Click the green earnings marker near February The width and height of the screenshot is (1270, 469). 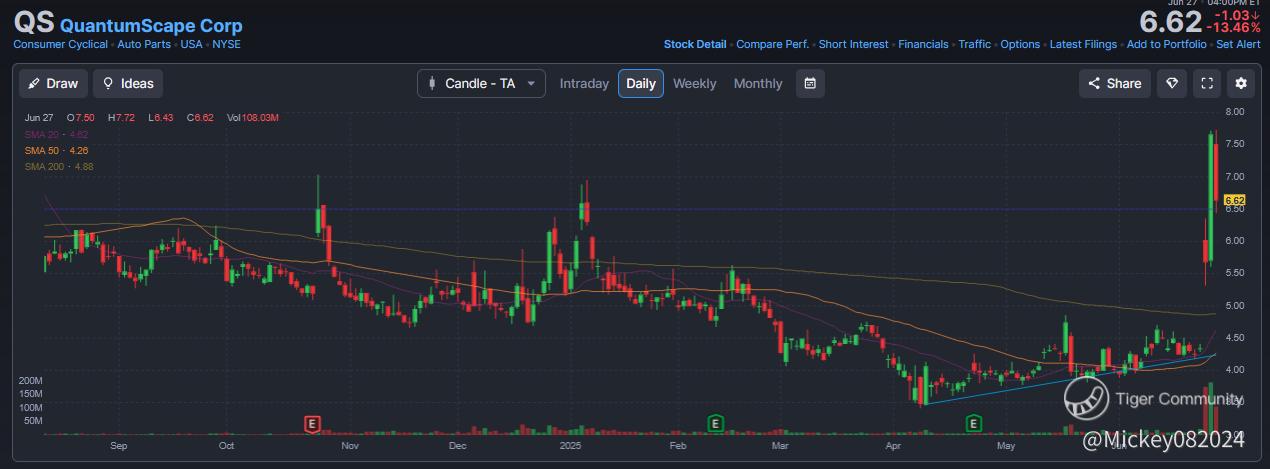point(715,423)
